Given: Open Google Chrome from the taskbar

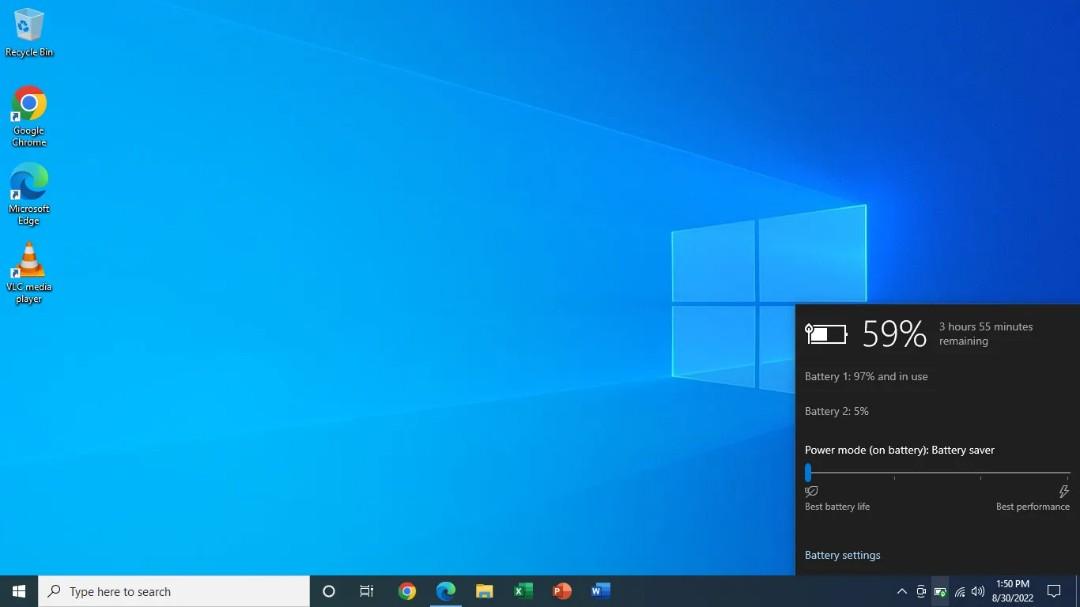Looking at the screenshot, I should tap(407, 591).
